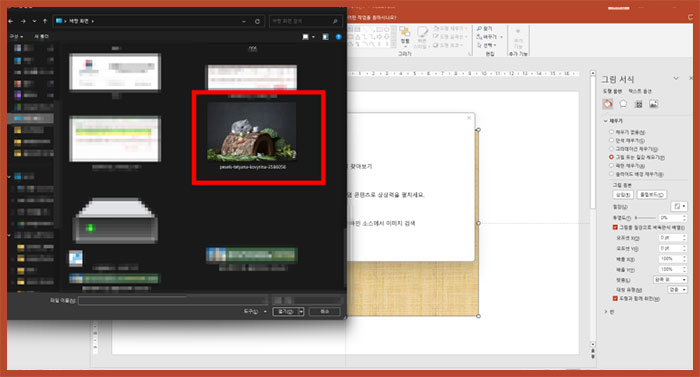Click the magnifier icon in dialog search box
Viewport: 700px width, 377px height.
(335, 21)
